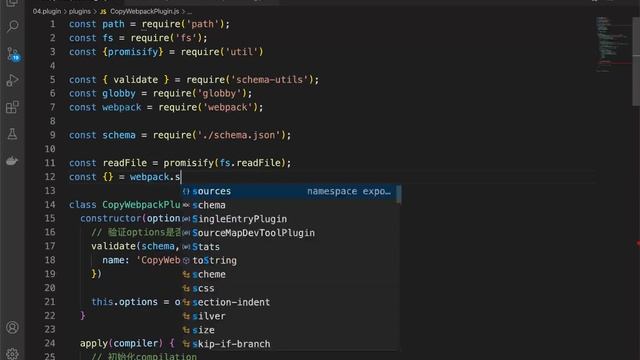Click breadcrumb 'CopyWebpackPlugin.js' file
Screen dimensions: 640x360
click(x=144, y=11)
